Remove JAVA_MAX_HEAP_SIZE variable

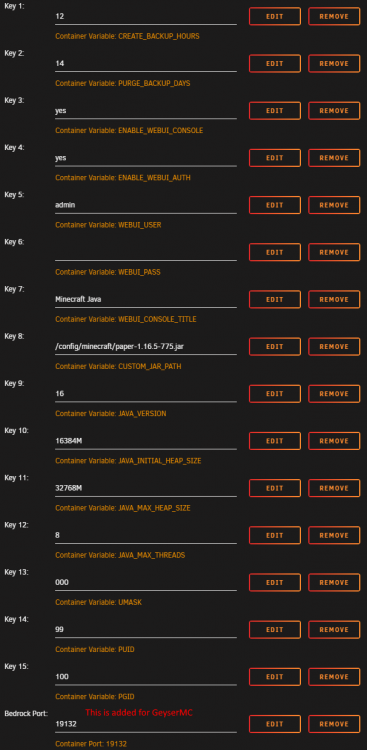click(334, 488)
